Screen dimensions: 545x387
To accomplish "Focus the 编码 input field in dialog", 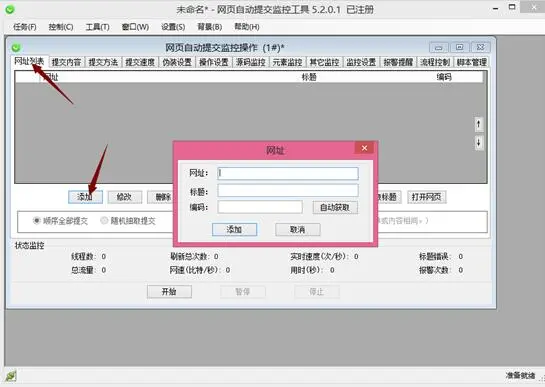I will point(260,207).
